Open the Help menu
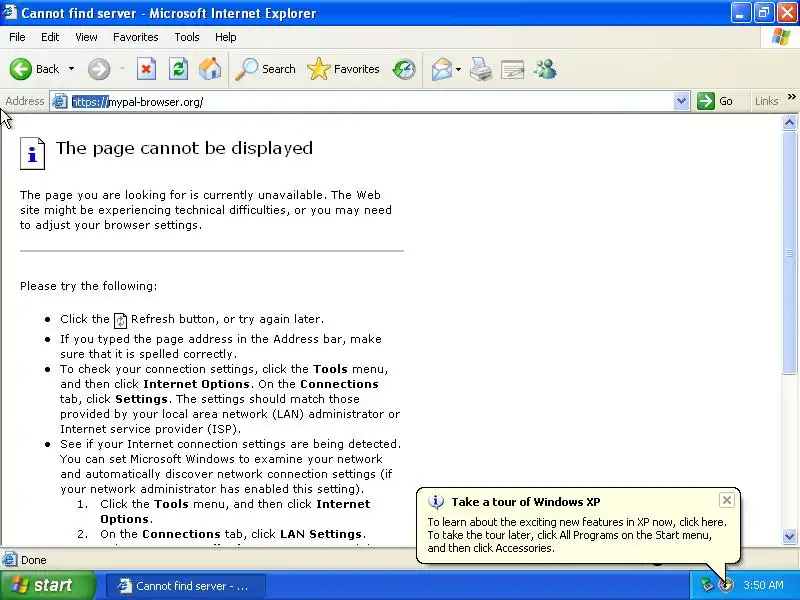 (x=226, y=37)
